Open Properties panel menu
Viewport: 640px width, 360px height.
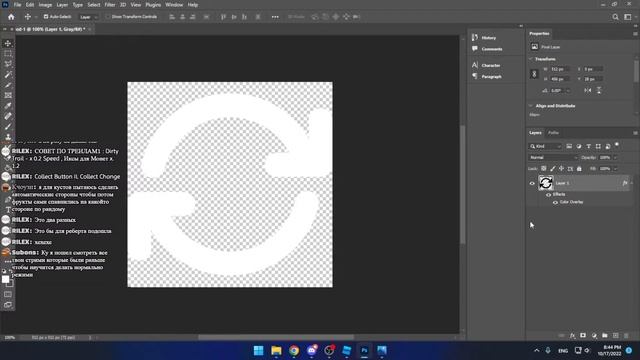(635, 33)
